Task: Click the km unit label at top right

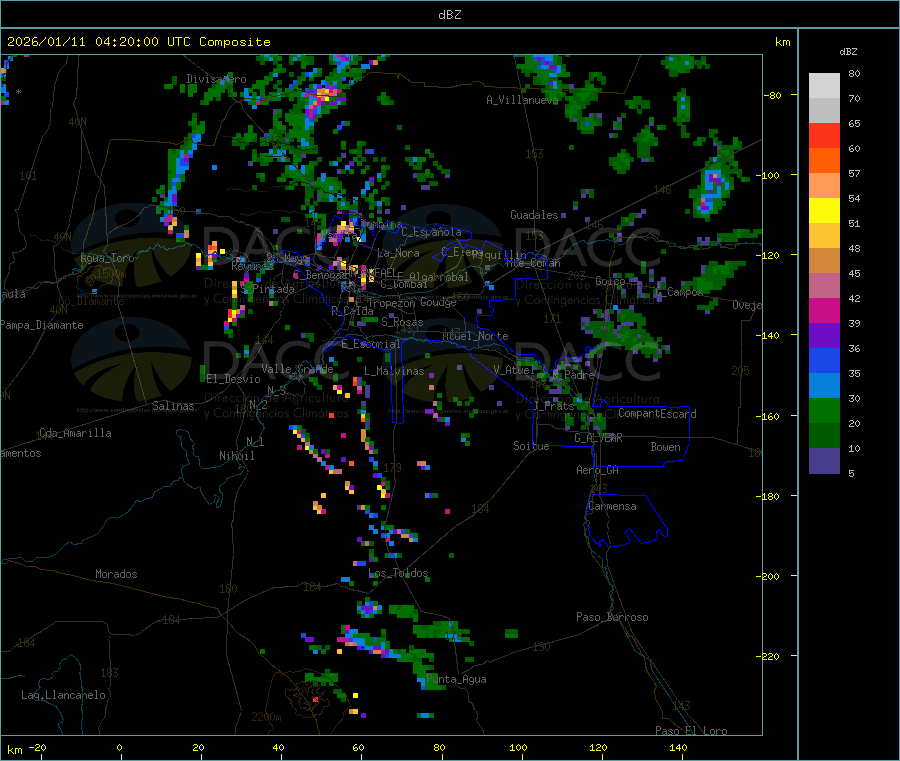Action: [782, 42]
